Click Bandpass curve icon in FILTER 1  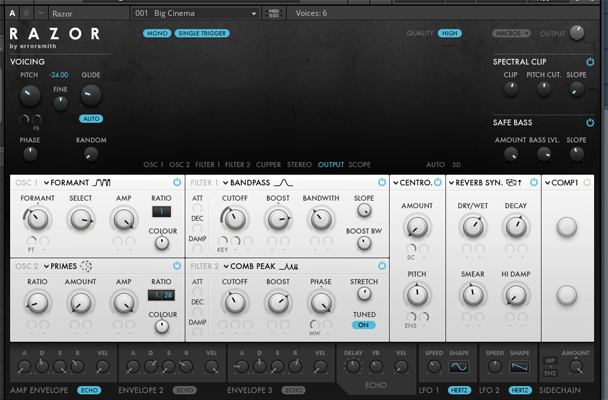point(283,183)
